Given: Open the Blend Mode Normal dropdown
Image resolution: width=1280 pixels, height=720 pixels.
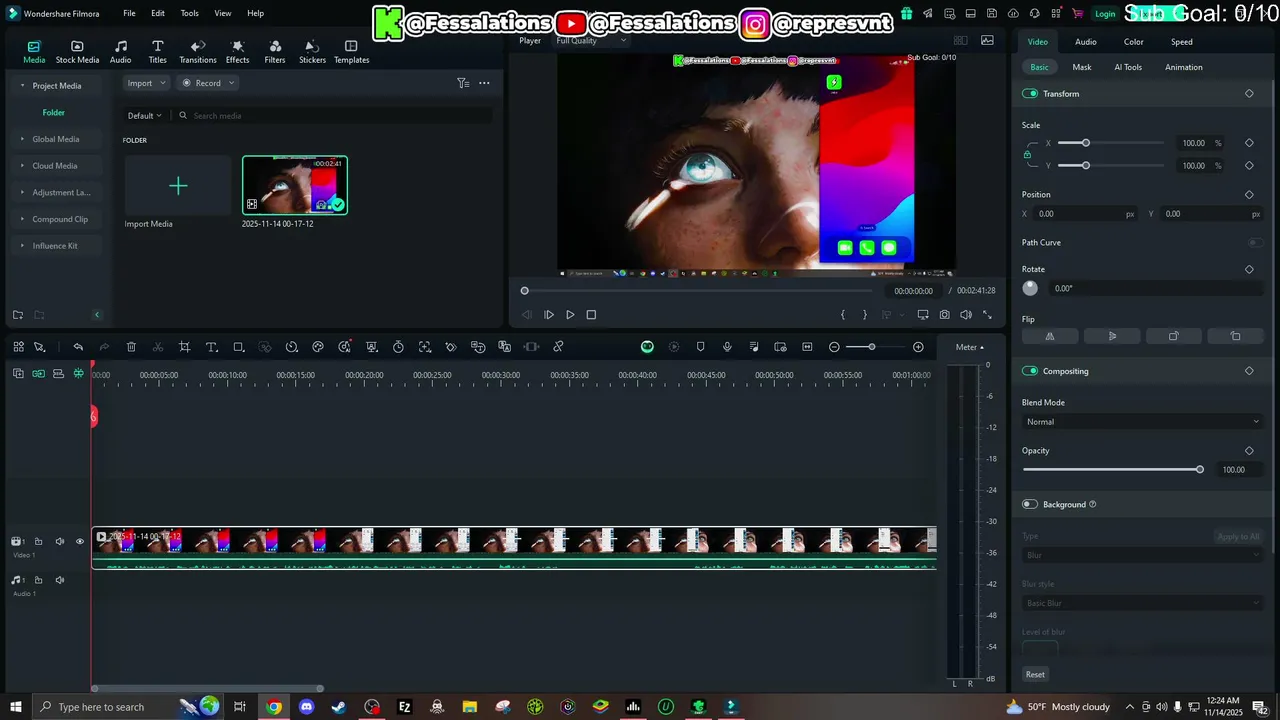Looking at the screenshot, I should point(1142,422).
